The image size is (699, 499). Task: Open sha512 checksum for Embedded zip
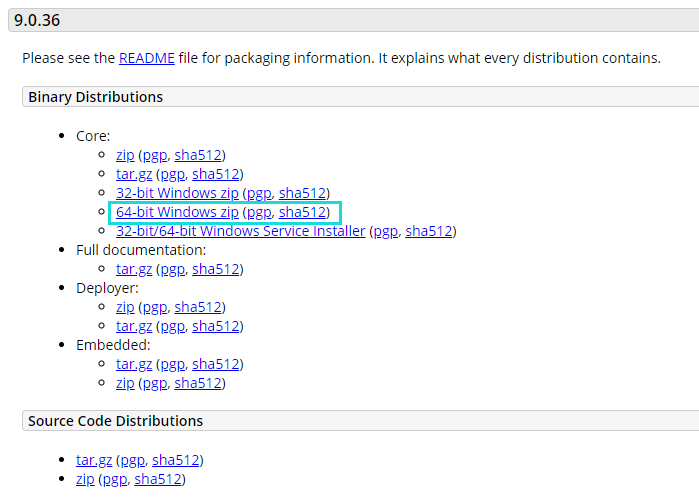click(x=198, y=384)
